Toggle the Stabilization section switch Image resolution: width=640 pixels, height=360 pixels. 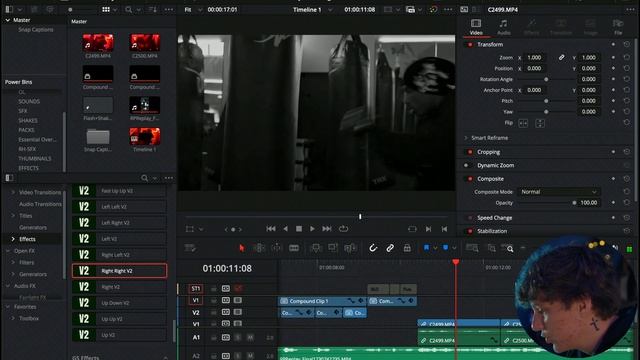click(x=470, y=231)
